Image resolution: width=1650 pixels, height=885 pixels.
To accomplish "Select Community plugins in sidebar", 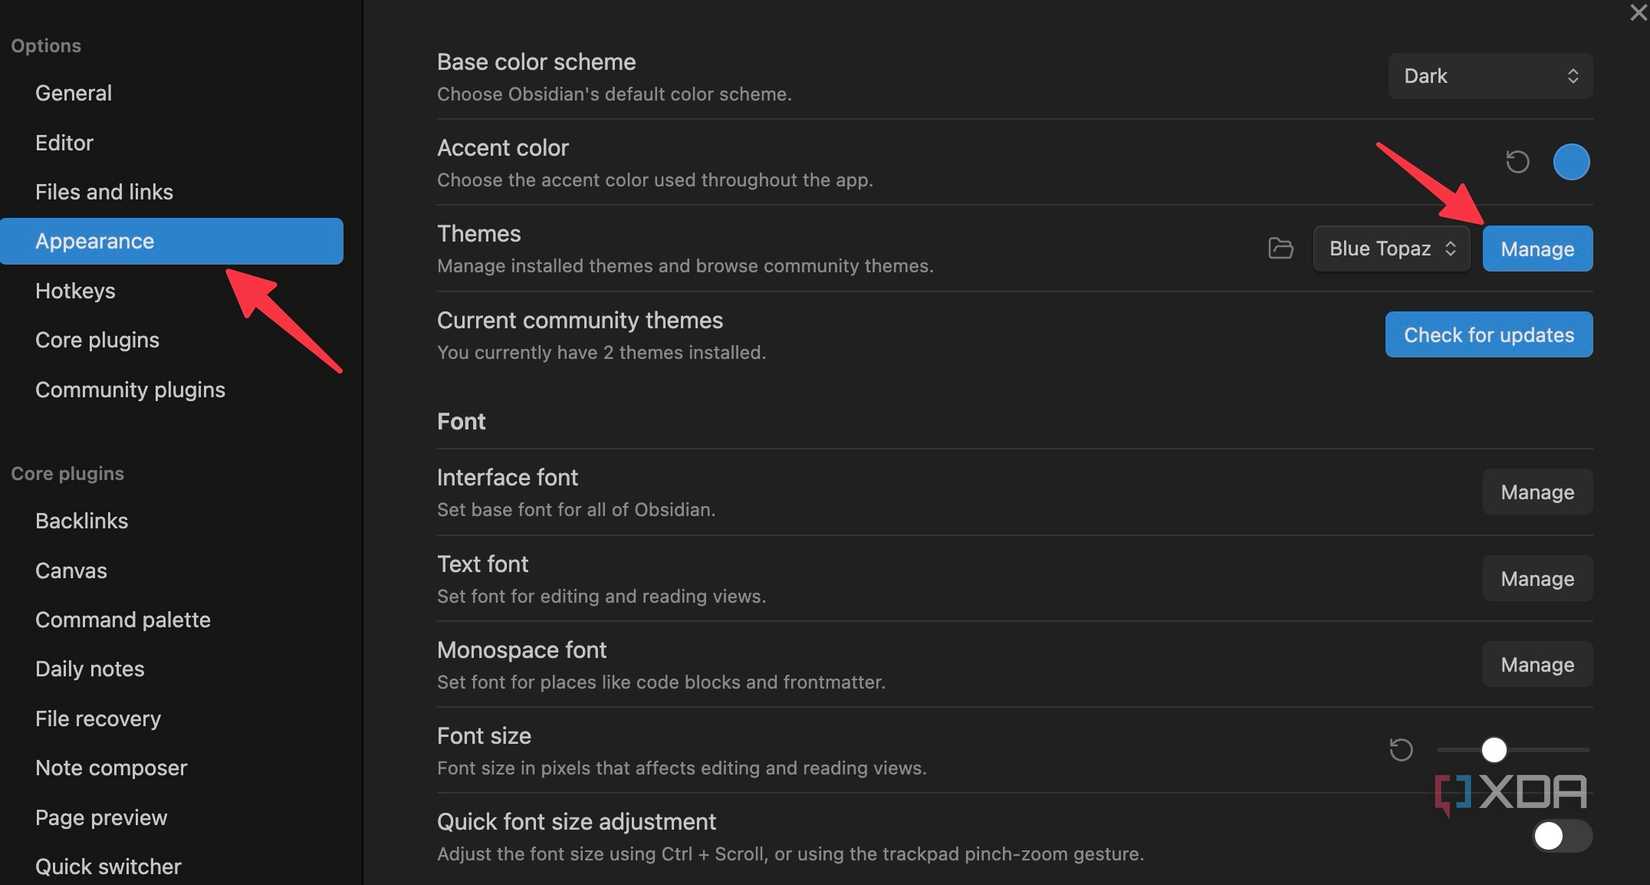I will [130, 390].
